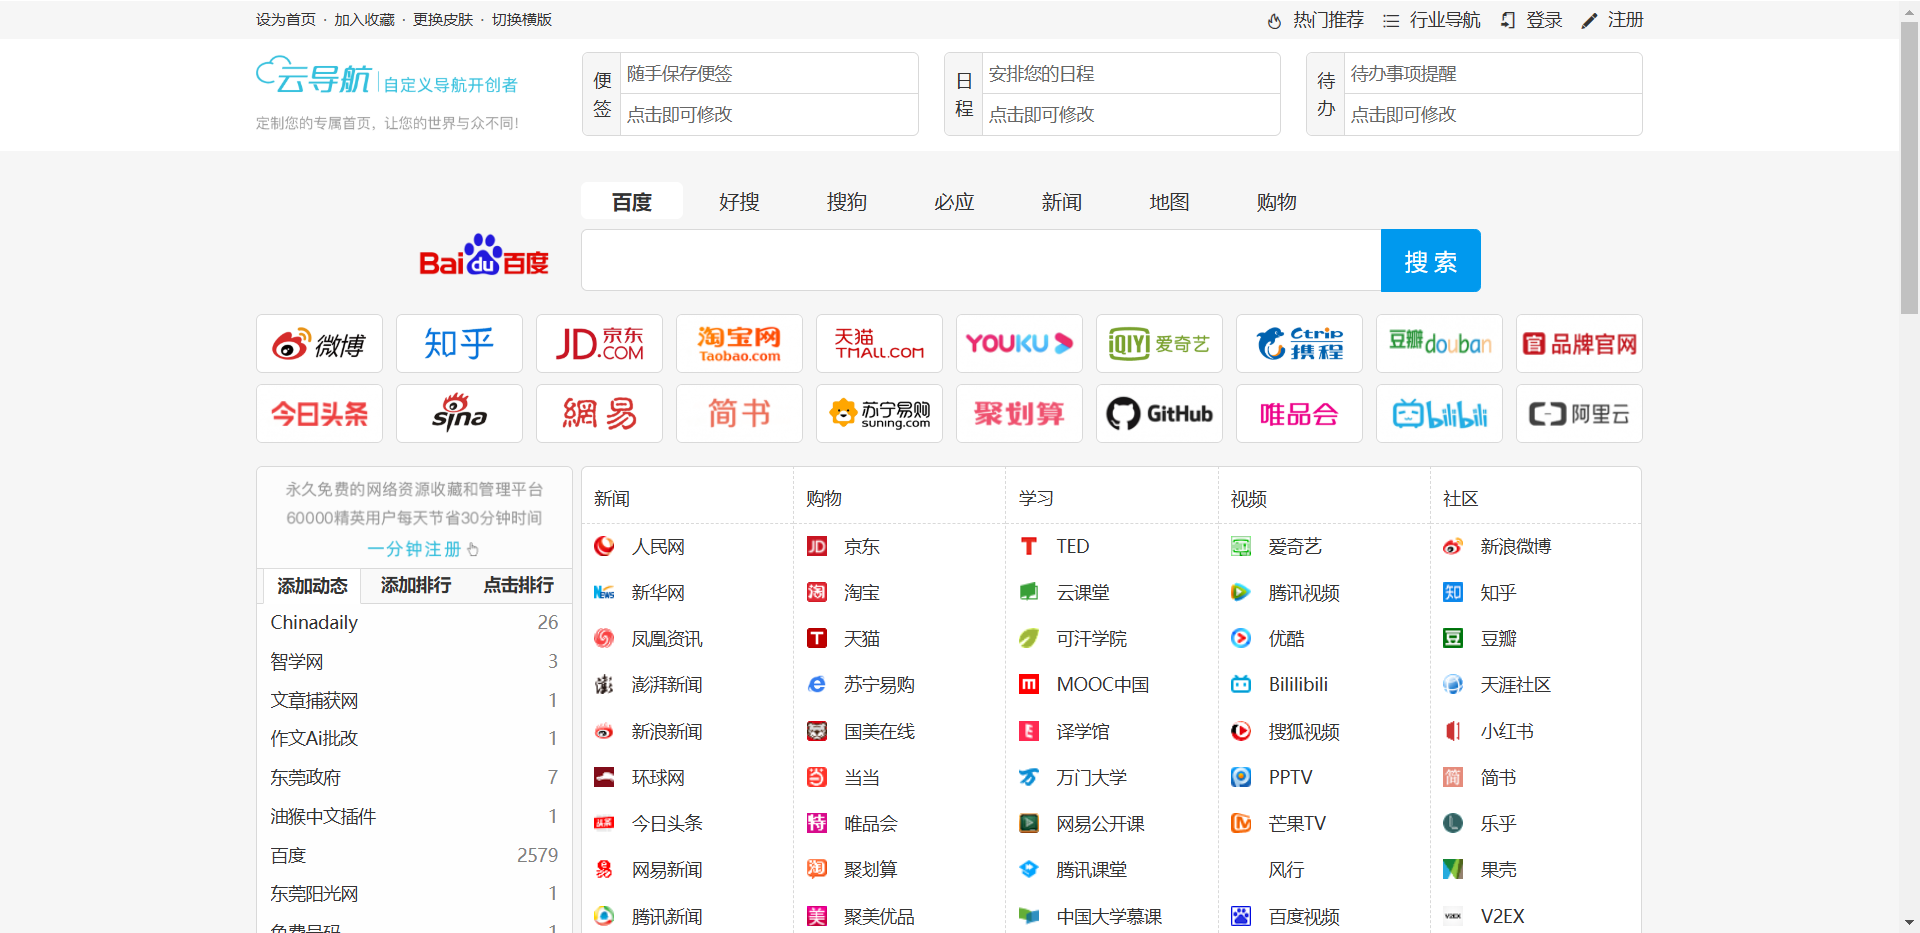Screen dimensions: 1920x933
Task: Open the 天猫 TMALL.COM icon
Action: click(x=878, y=343)
